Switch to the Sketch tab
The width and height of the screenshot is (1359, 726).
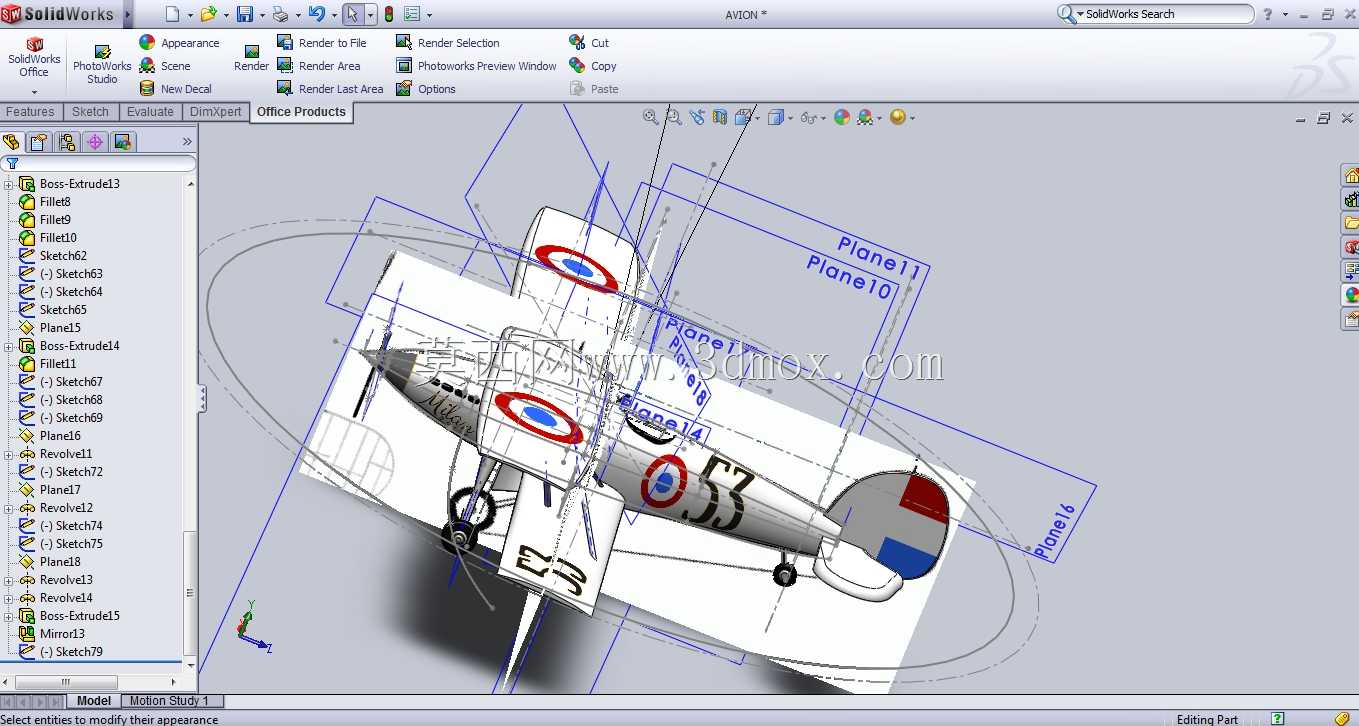[90, 112]
